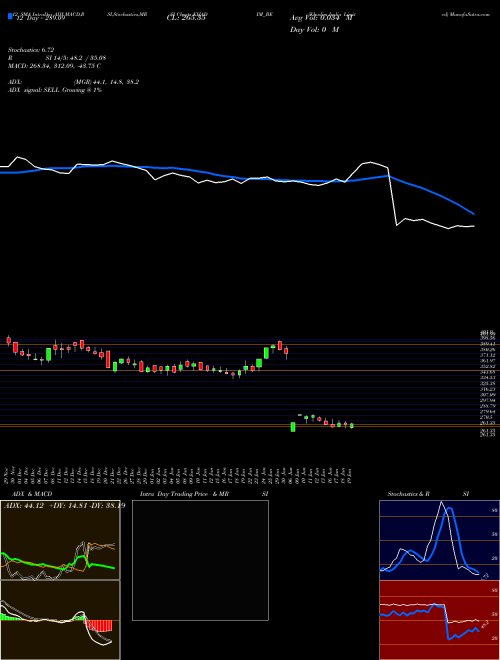Click the 'Stochastics & RSI' panel heading
The width and height of the screenshot is (500, 660).
pos(428,494)
